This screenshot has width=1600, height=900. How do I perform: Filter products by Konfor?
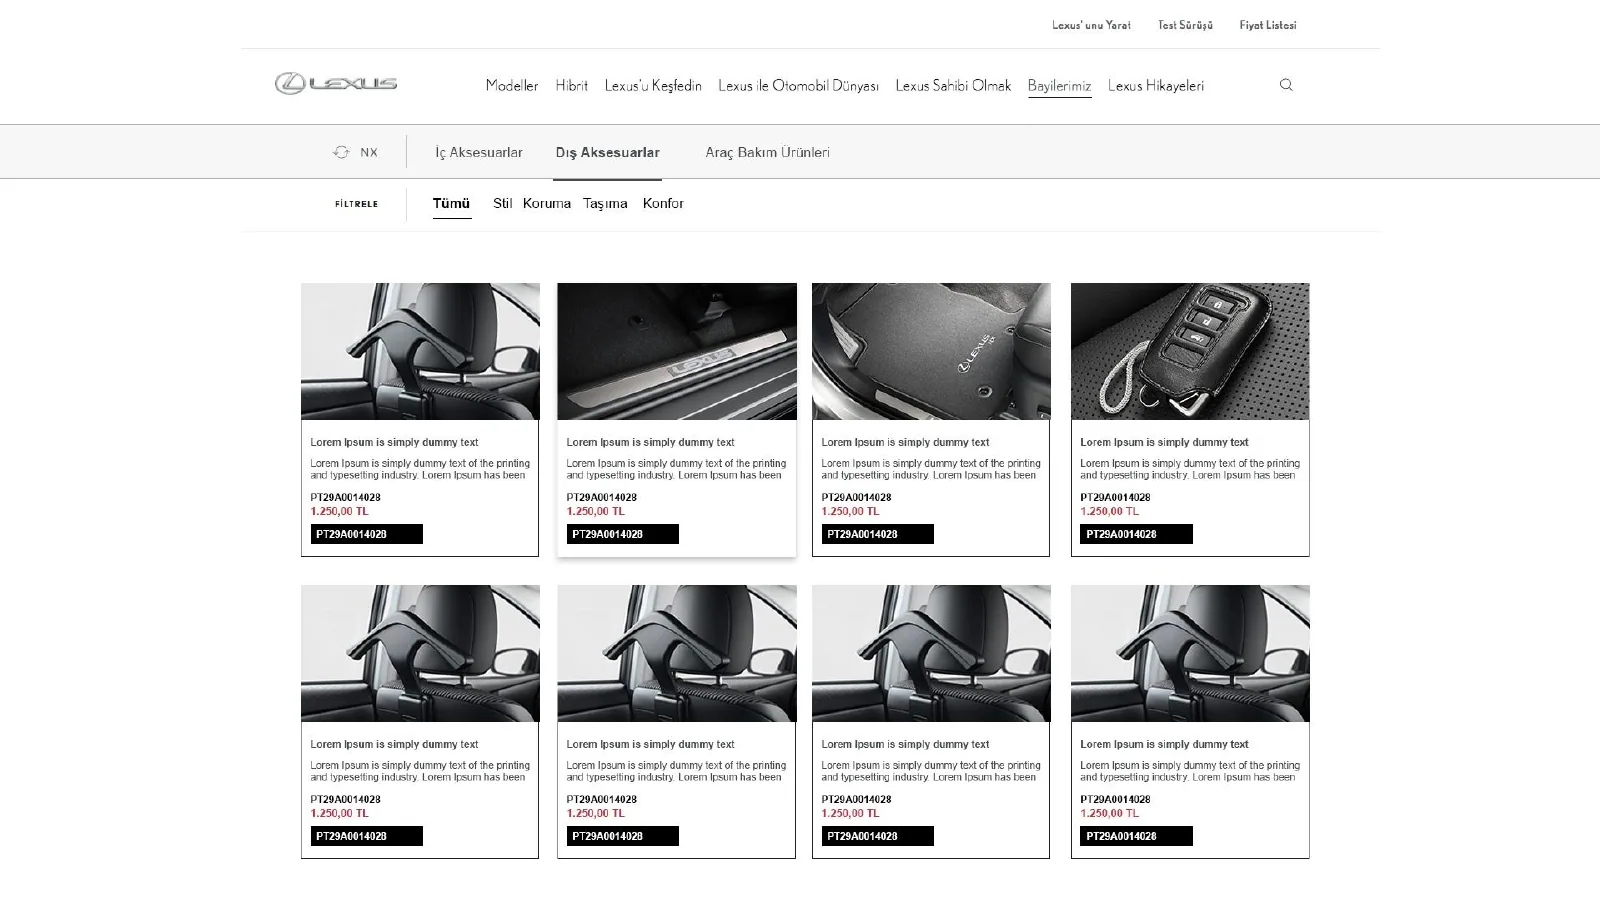click(x=663, y=203)
